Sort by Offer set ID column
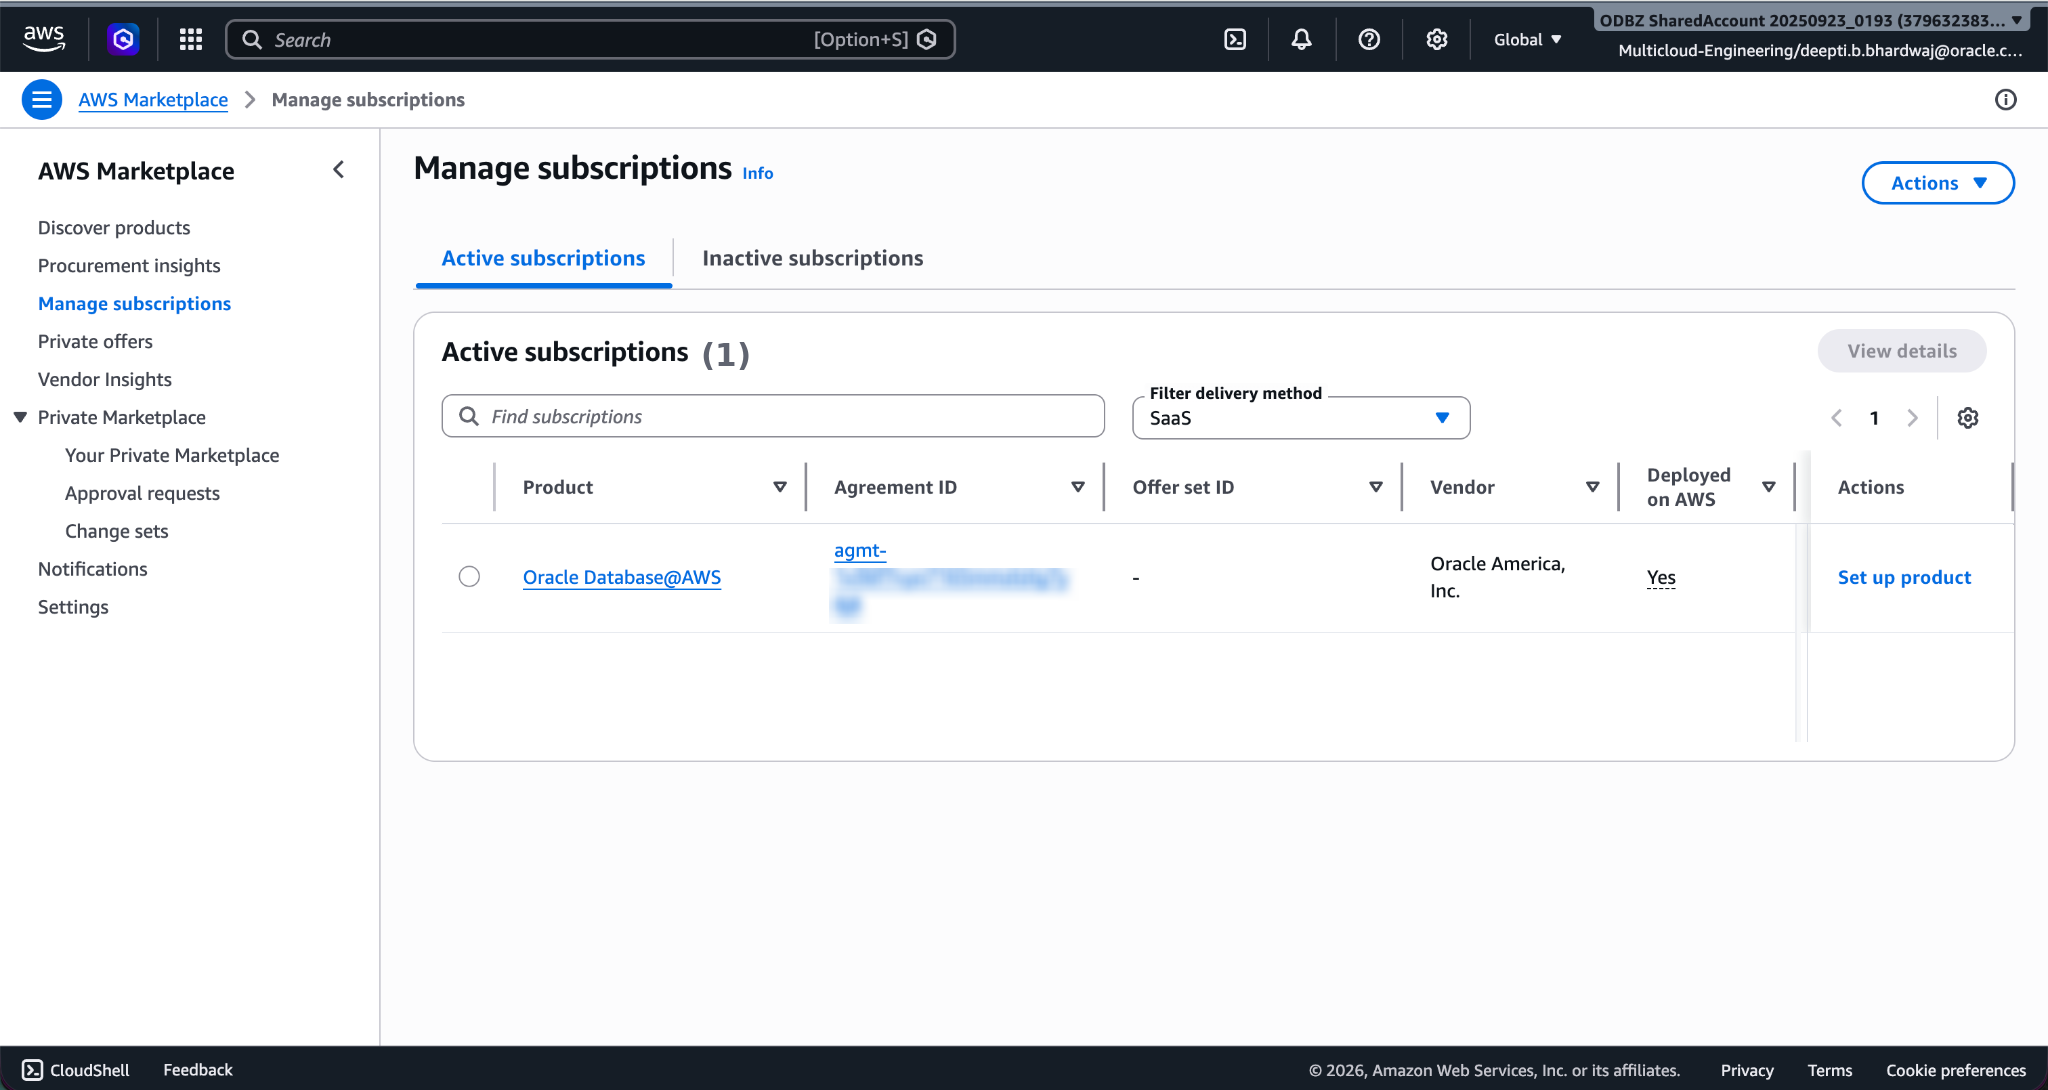The height and width of the screenshot is (1090, 2048). point(1375,487)
